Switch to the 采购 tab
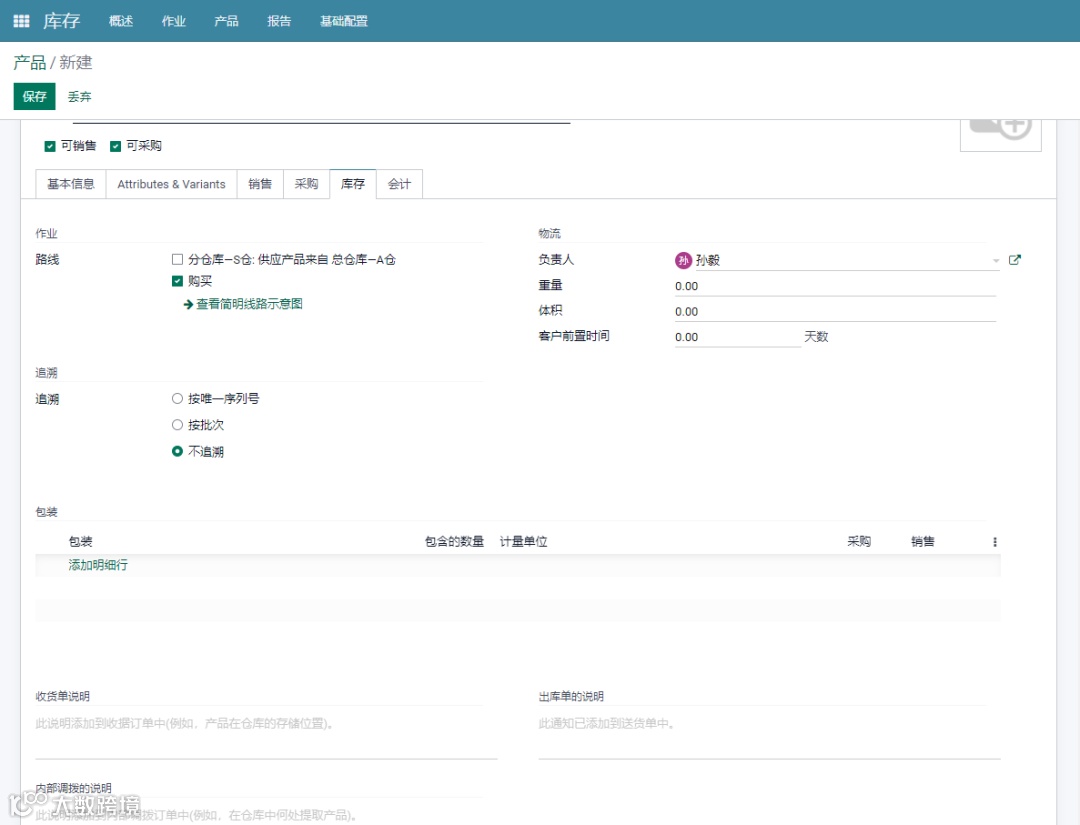This screenshot has width=1080, height=825. coord(307,184)
